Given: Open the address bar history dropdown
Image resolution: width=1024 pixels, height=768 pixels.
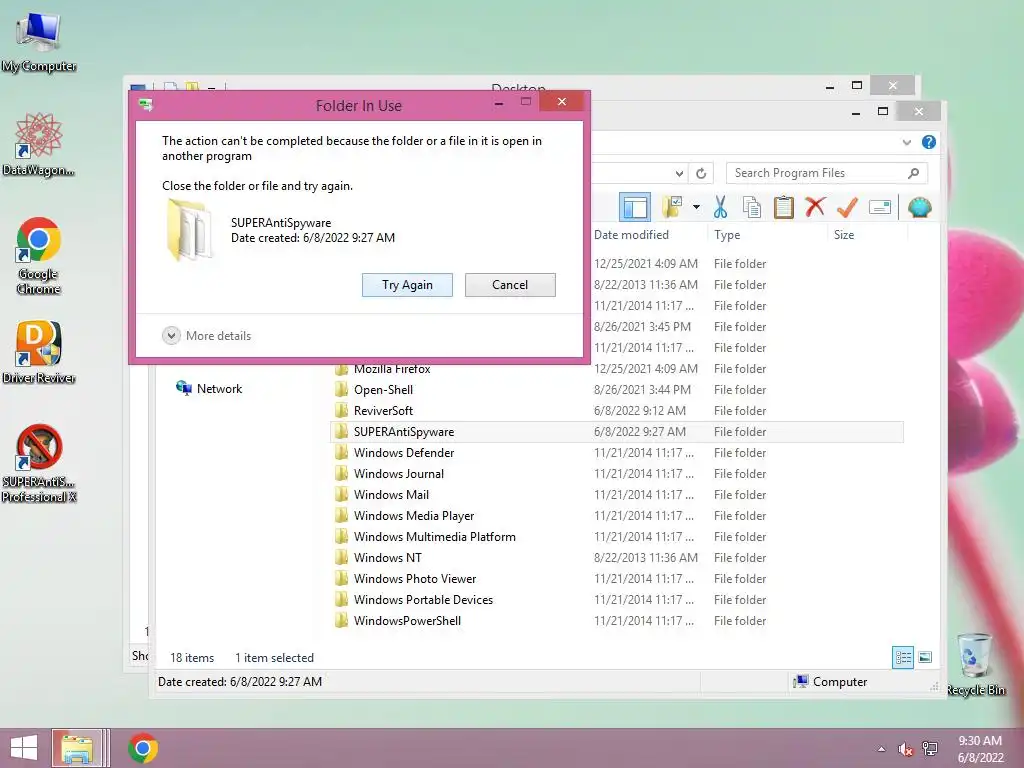Looking at the screenshot, I should coord(679,173).
